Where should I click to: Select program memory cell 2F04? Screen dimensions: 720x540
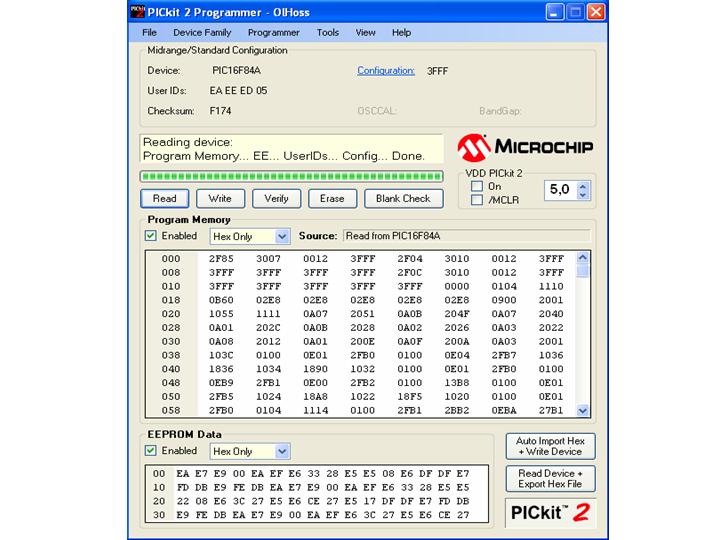410,259
